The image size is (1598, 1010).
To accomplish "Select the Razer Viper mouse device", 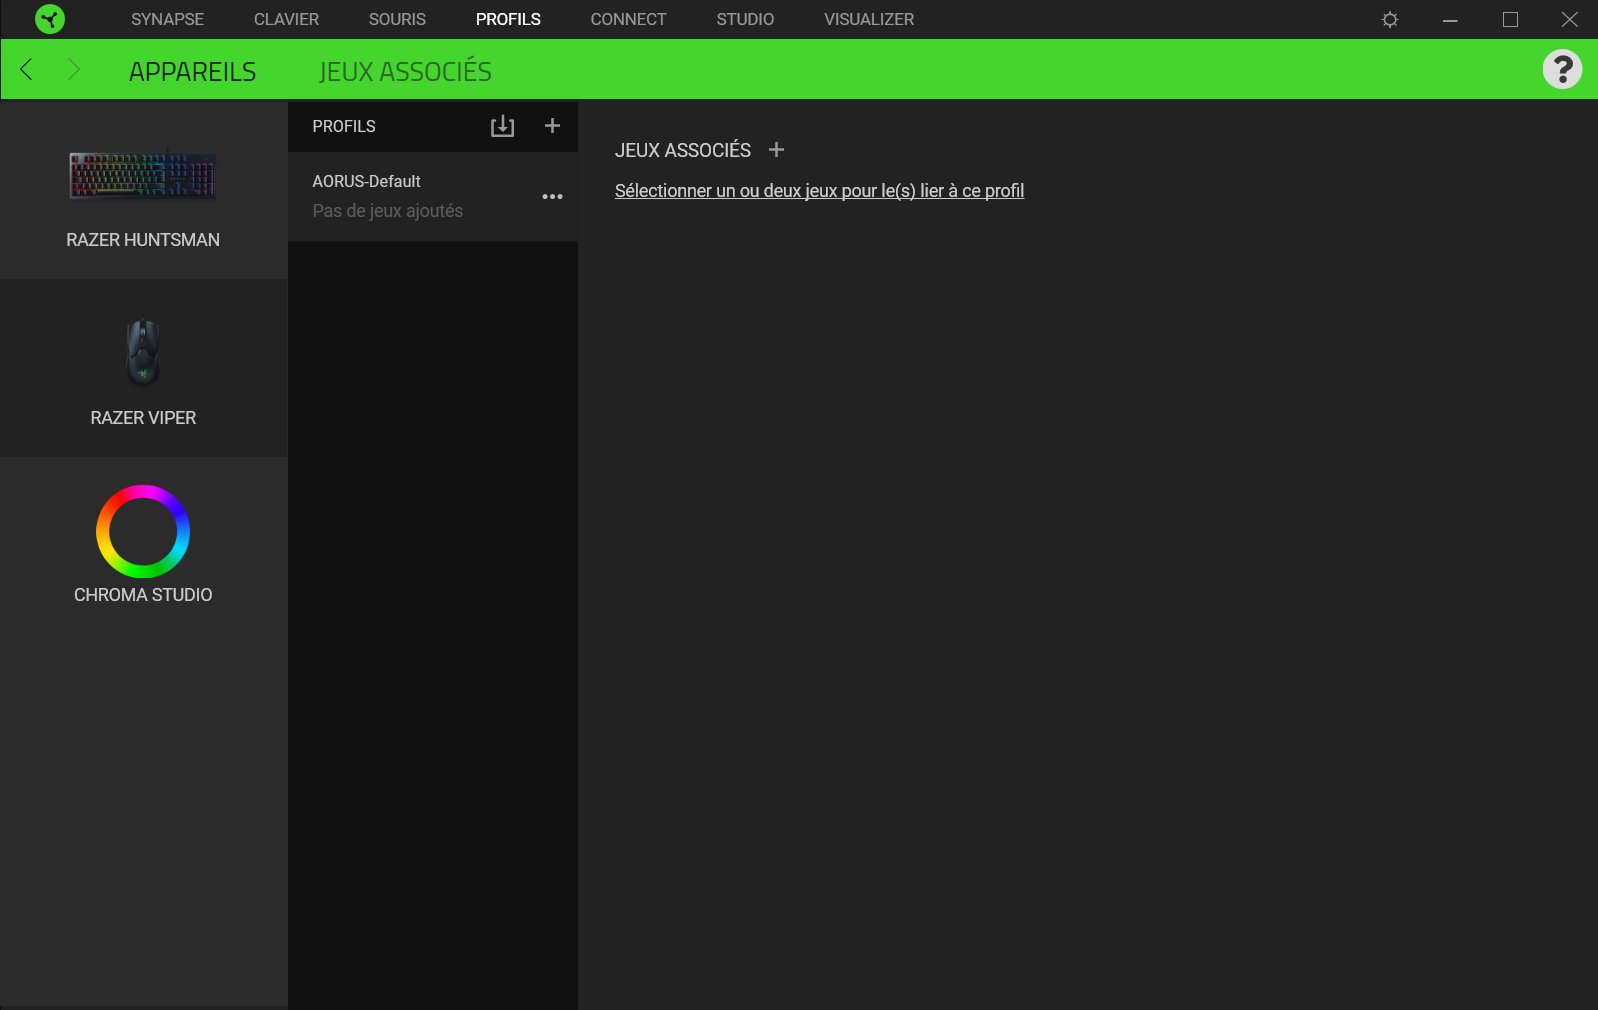I will [143, 368].
